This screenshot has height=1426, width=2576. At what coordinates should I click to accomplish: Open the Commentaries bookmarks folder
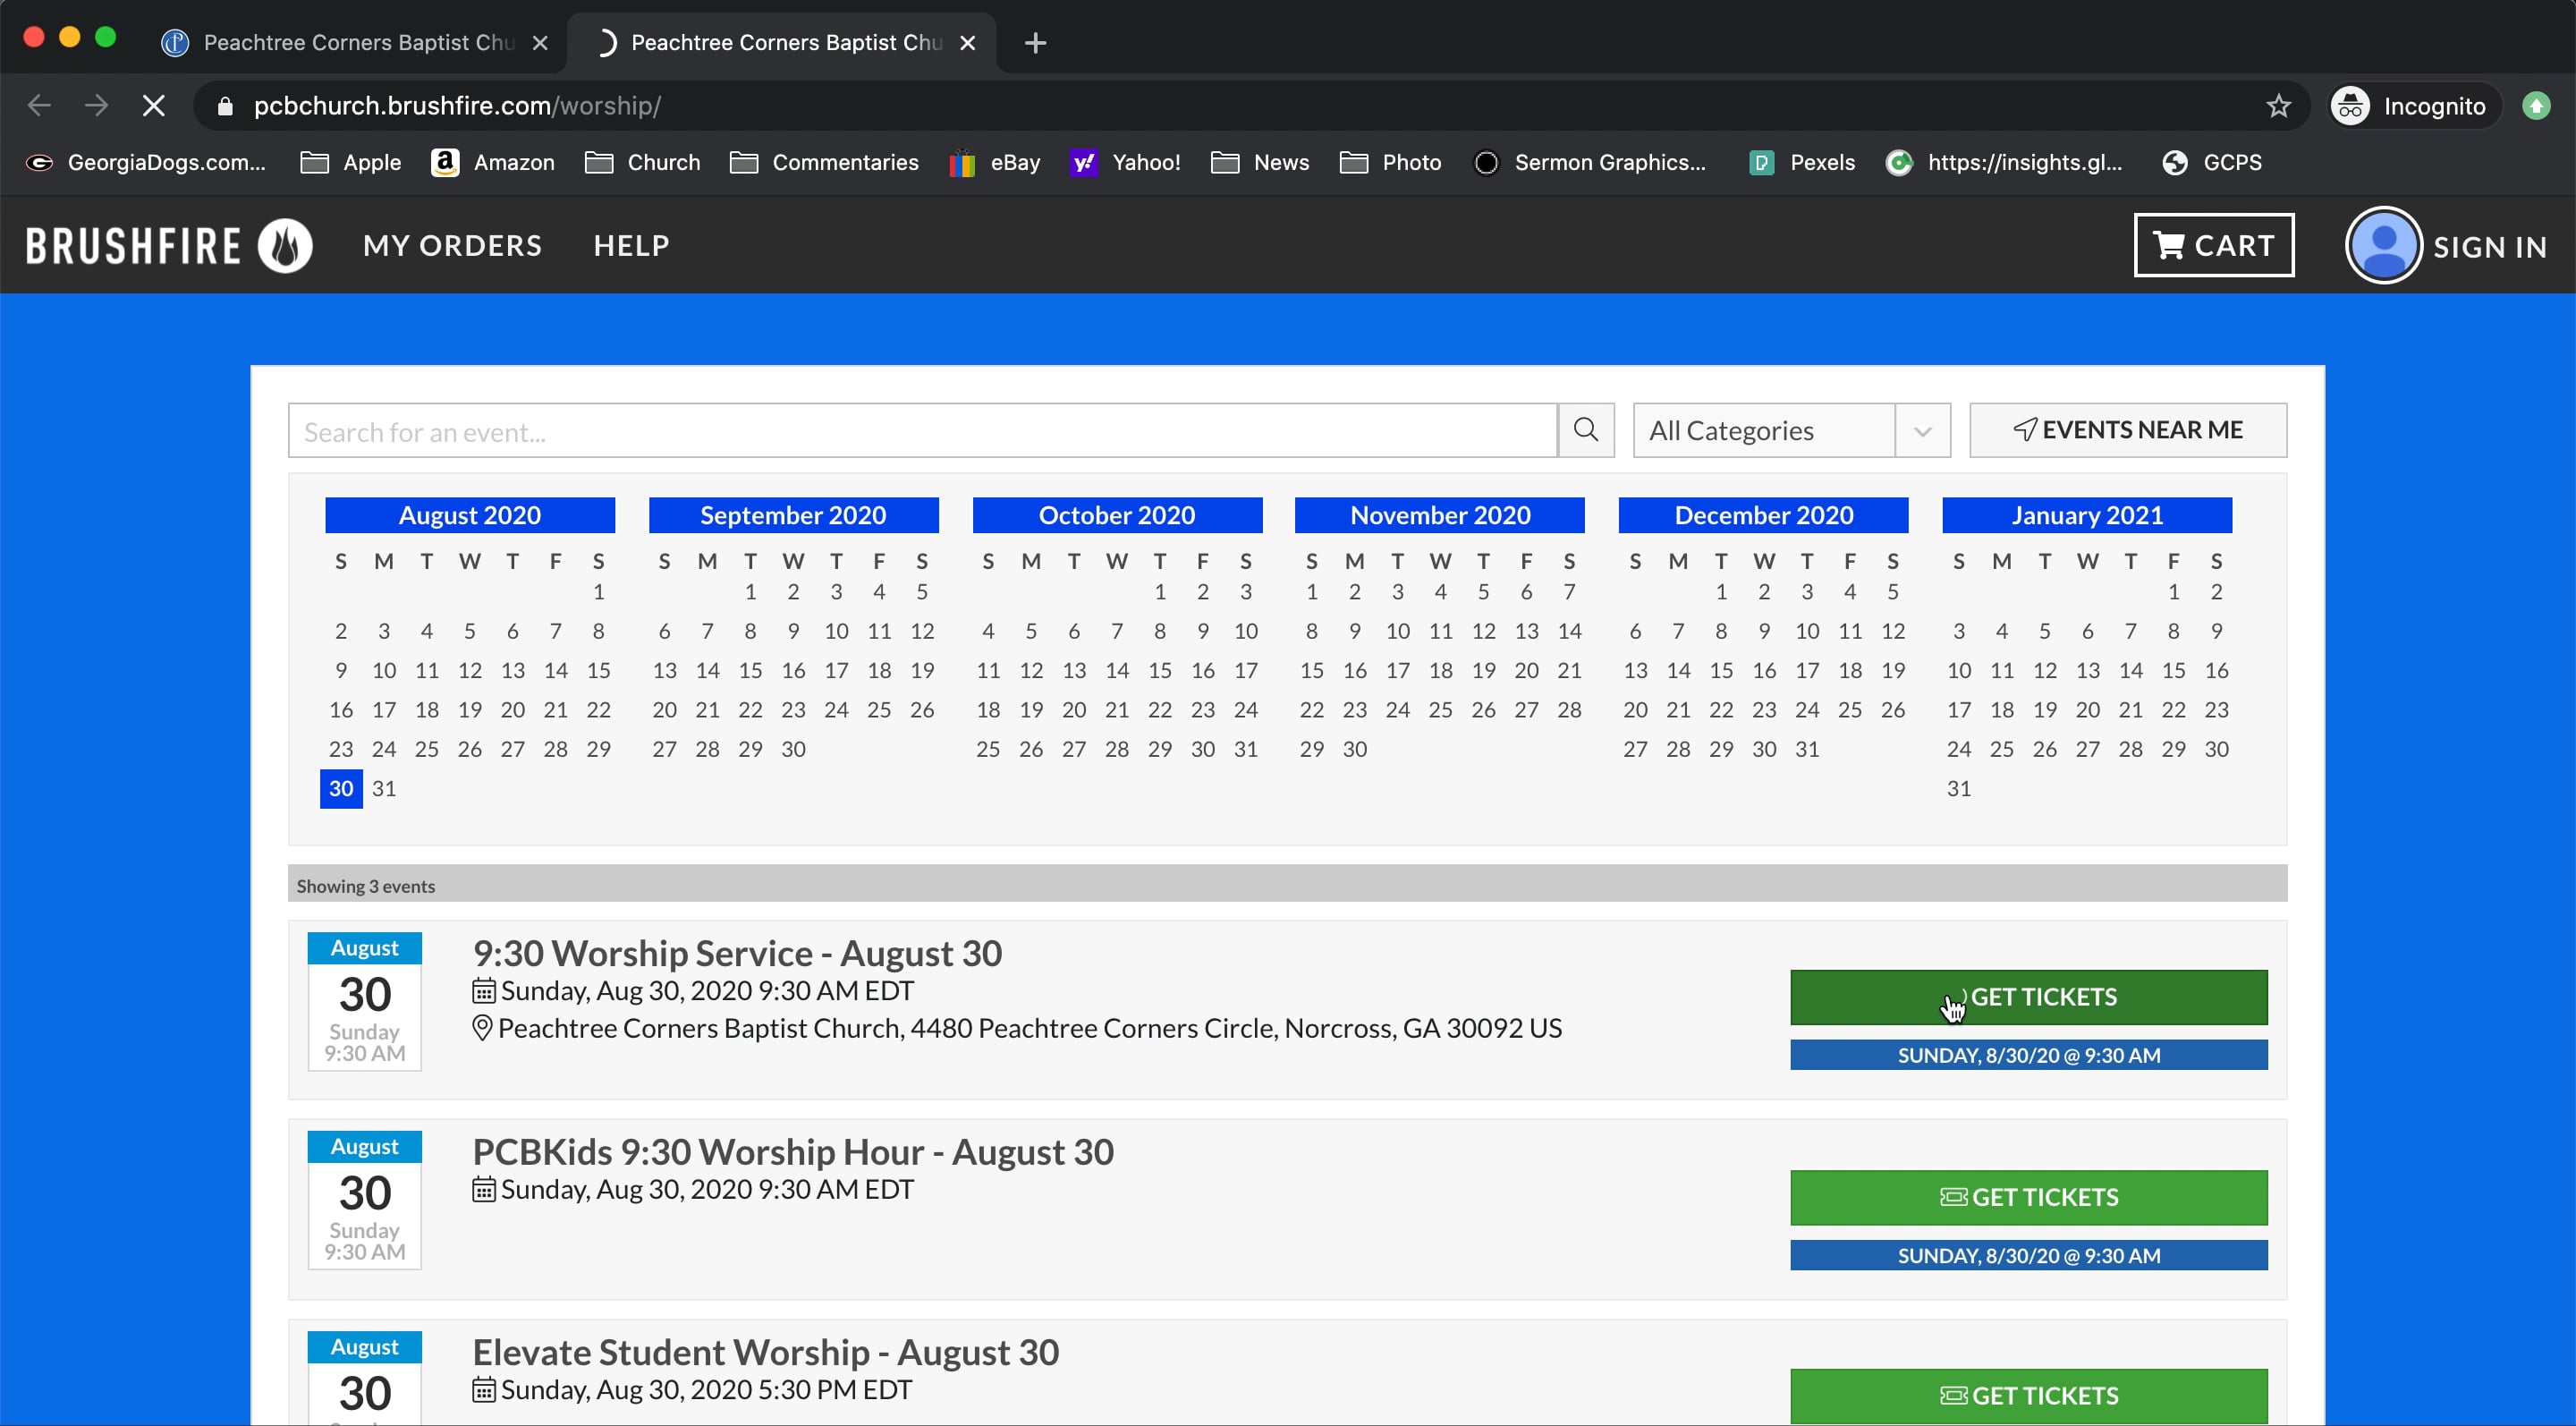coord(824,162)
